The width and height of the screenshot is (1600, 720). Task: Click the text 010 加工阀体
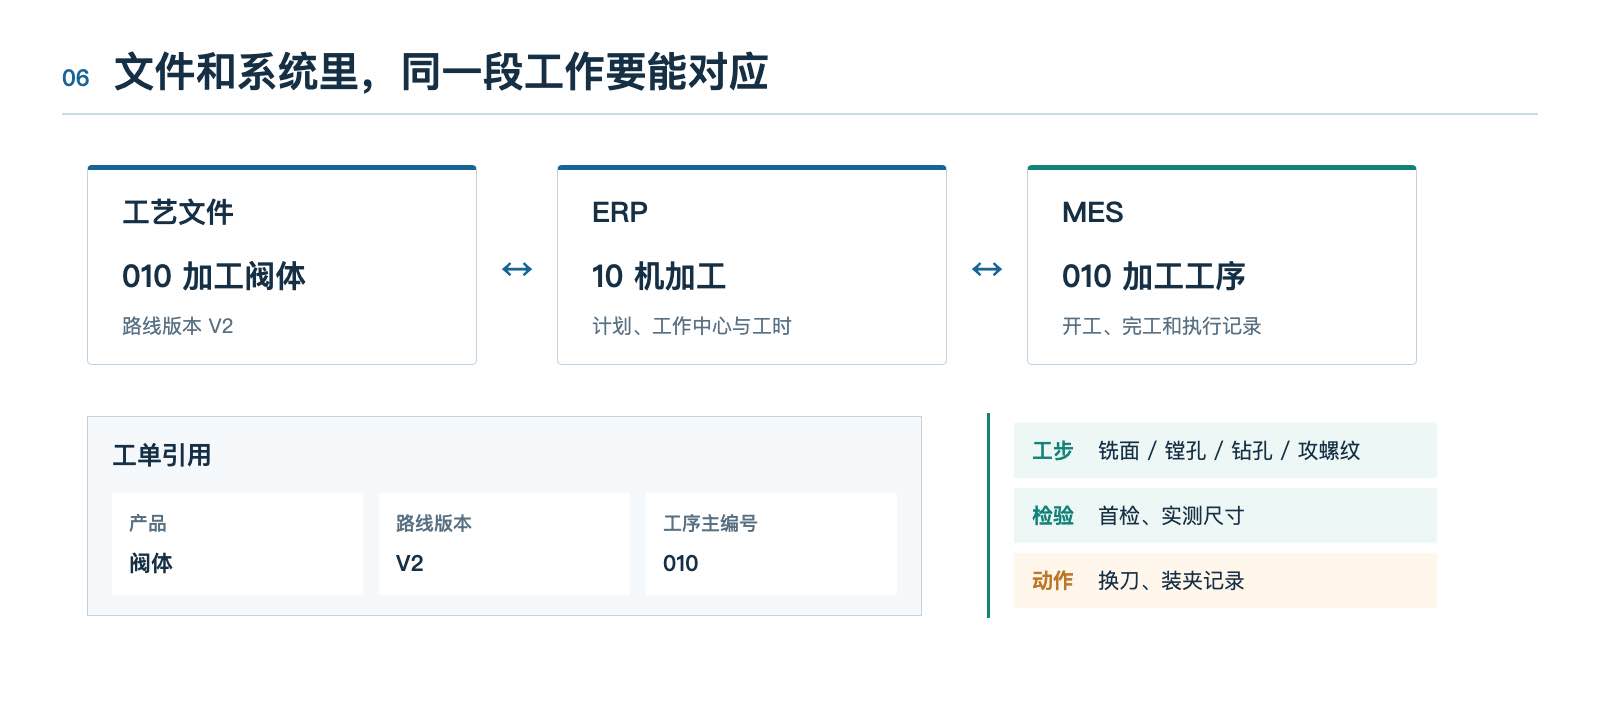(214, 276)
